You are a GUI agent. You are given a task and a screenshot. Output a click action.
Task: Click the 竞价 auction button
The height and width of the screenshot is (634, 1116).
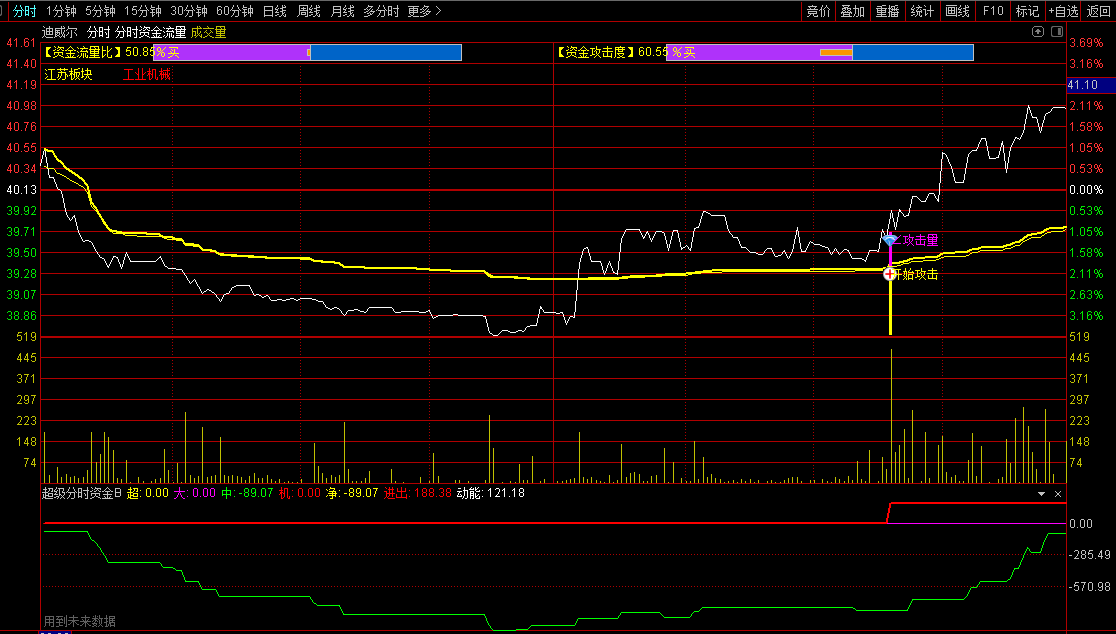[818, 11]
